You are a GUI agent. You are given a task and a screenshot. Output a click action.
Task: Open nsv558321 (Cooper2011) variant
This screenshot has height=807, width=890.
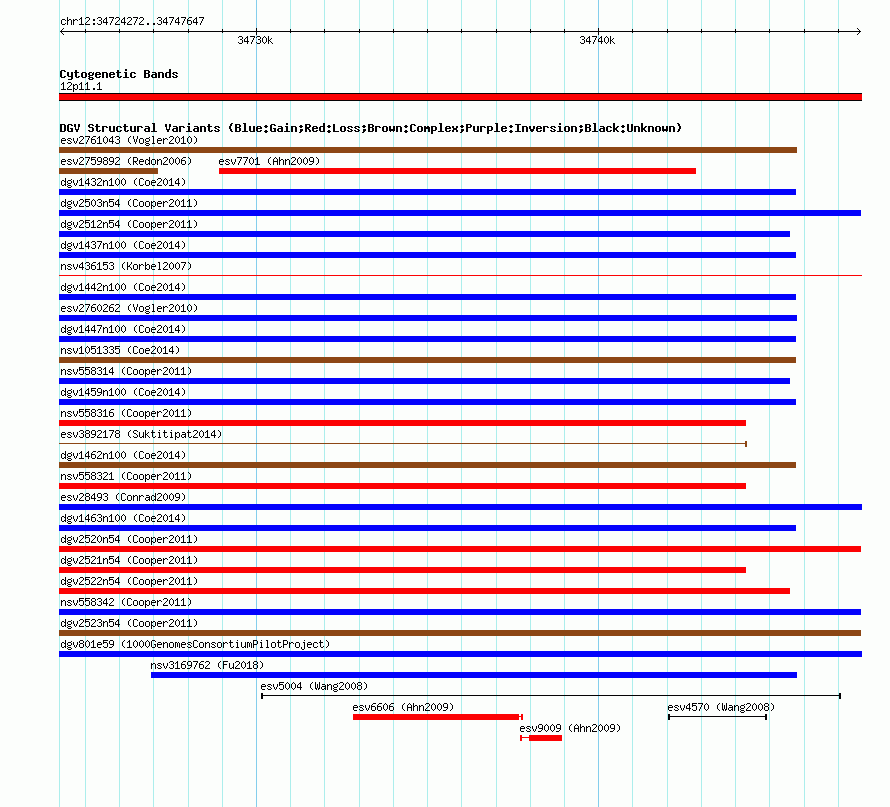click(402, 486)
